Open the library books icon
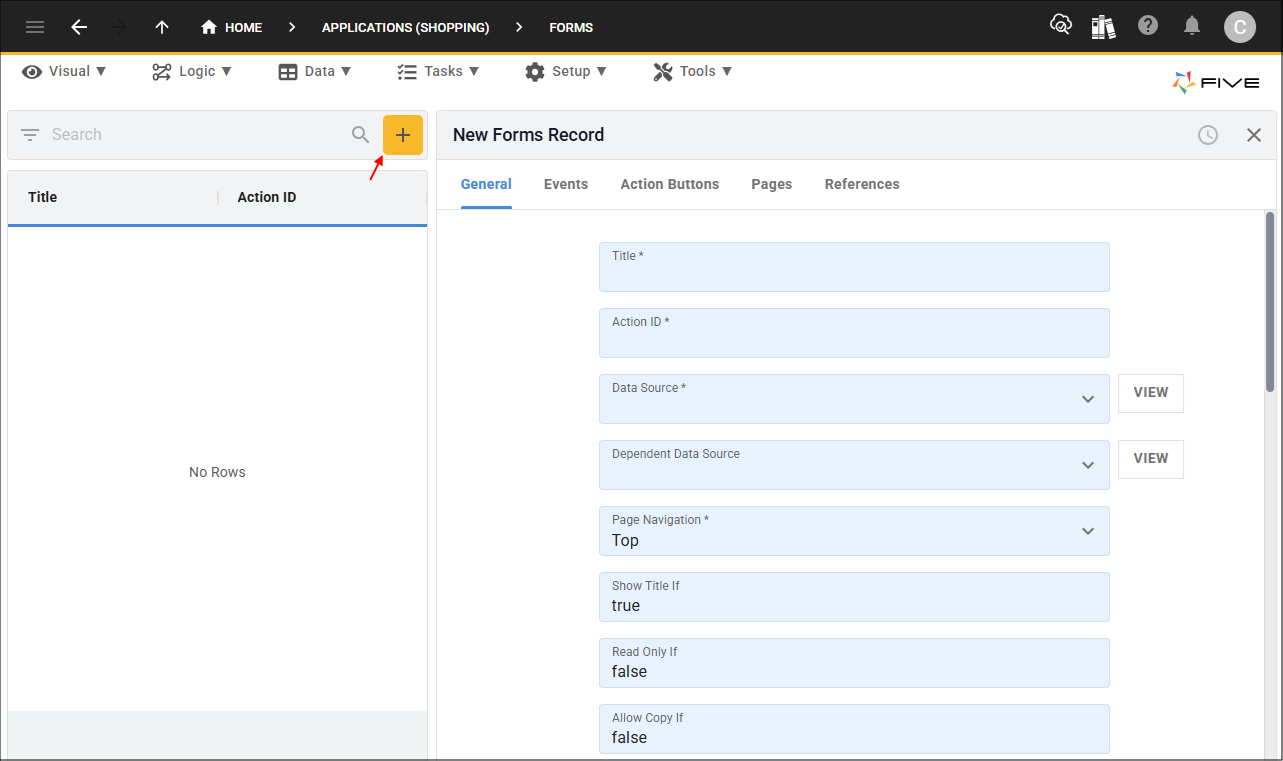The image size is (1283, 761). tap(1103, 27)
